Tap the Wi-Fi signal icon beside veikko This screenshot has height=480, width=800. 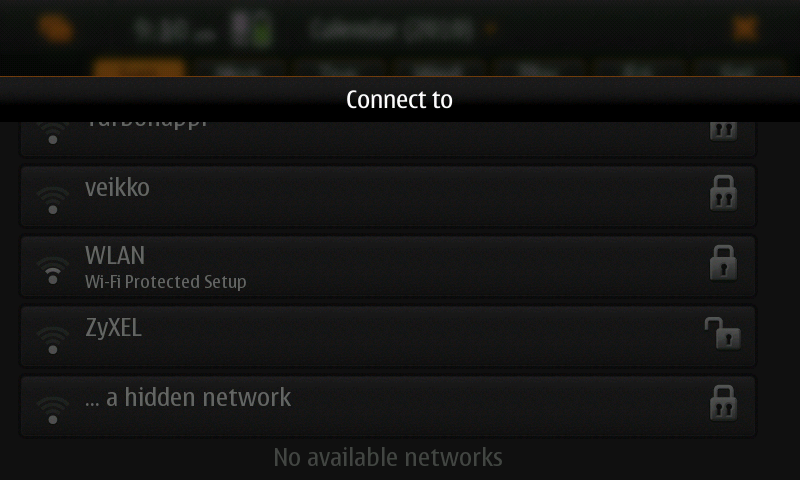point(53,200)
